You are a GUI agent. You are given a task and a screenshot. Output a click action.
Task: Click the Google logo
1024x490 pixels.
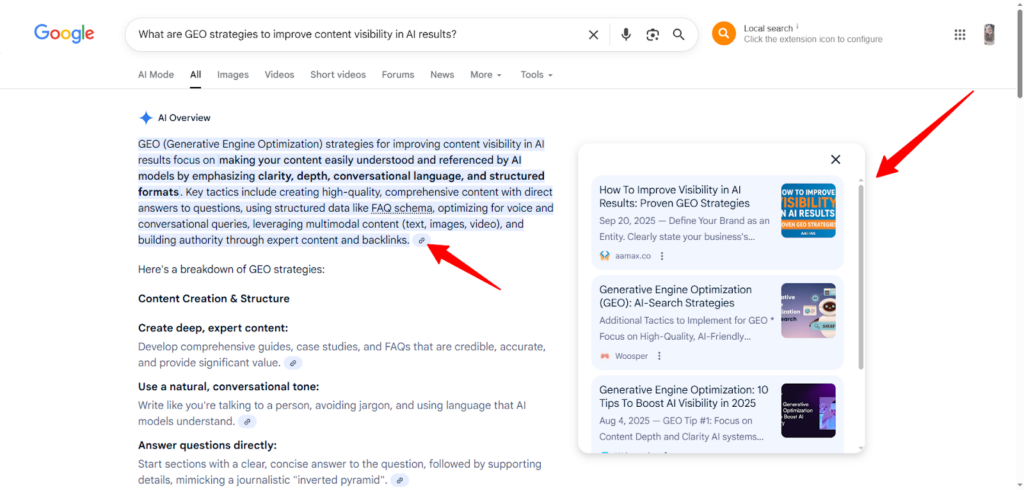(x=64, y=34)
